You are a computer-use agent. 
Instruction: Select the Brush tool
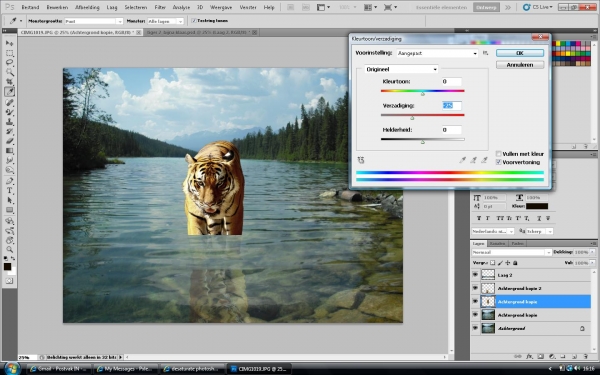point(9,112)
